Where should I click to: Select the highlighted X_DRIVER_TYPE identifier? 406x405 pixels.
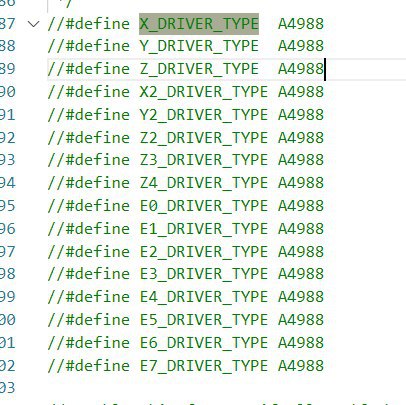pyautogui.click(x=199, y=24)
